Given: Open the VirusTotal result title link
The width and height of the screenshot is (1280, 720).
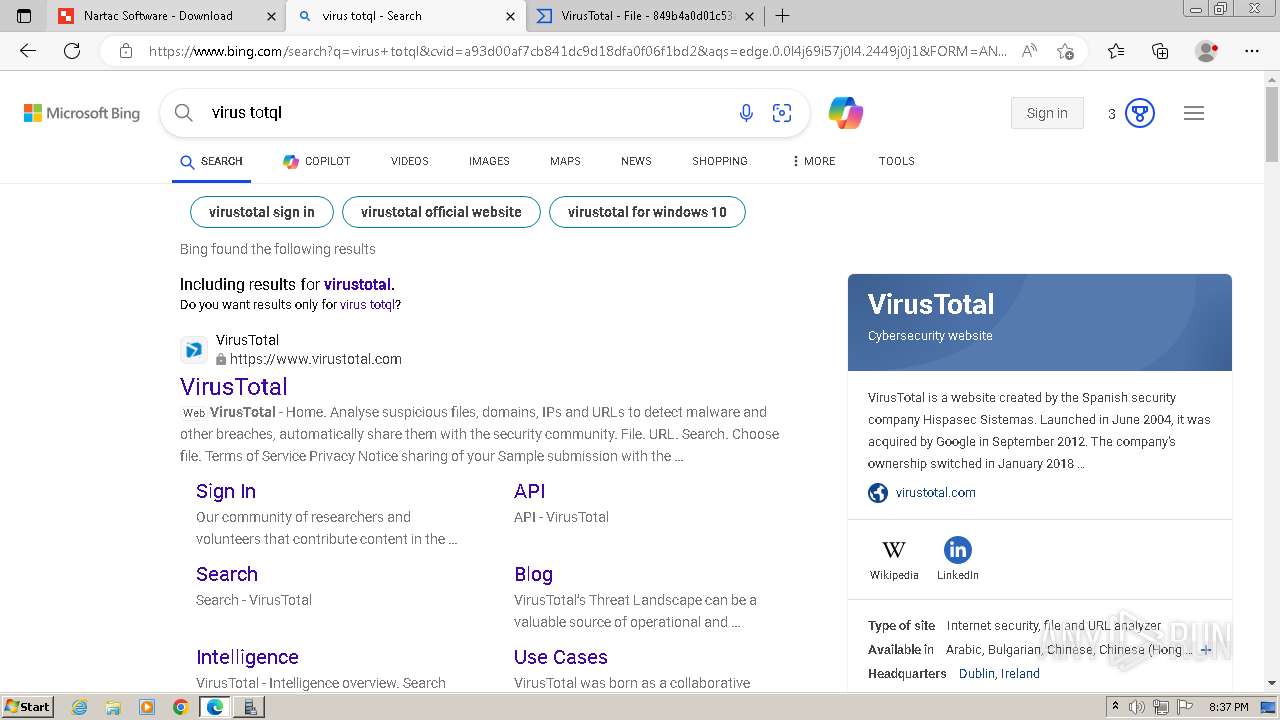Looking at the screenshot, I should pos(234,387).
